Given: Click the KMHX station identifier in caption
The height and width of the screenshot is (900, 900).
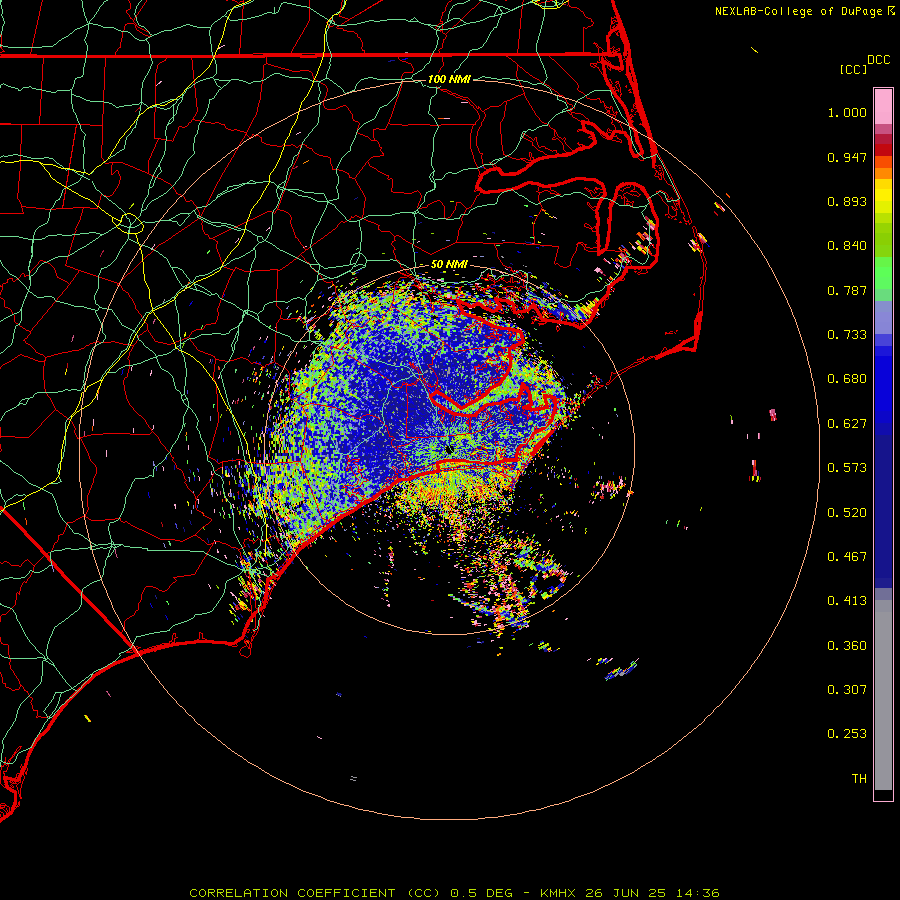Looking at the screenshot, I should click(557, 893).
